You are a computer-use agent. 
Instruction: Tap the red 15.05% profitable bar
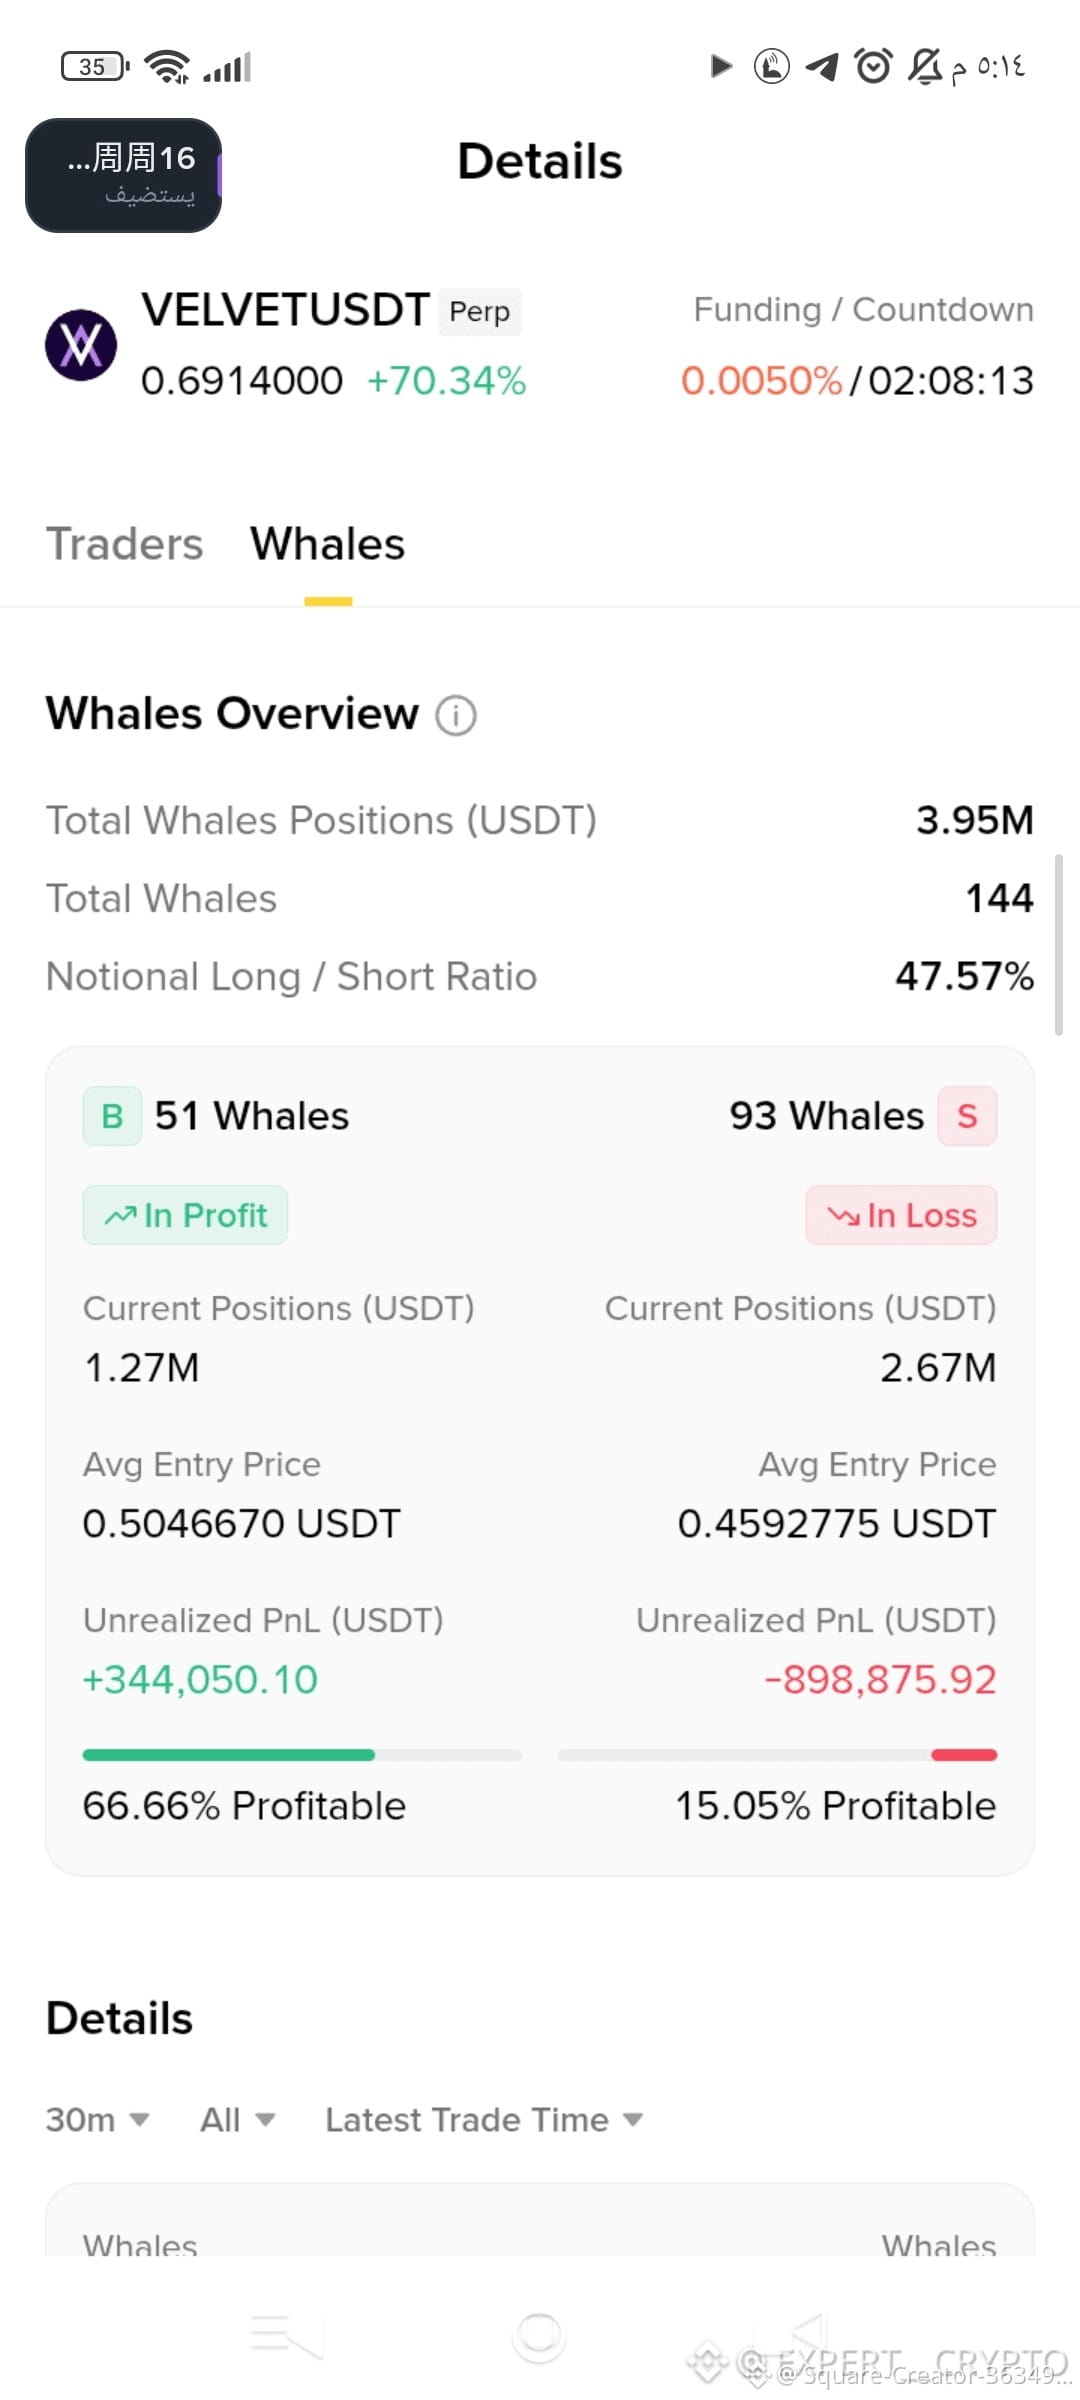(964, 1755)
